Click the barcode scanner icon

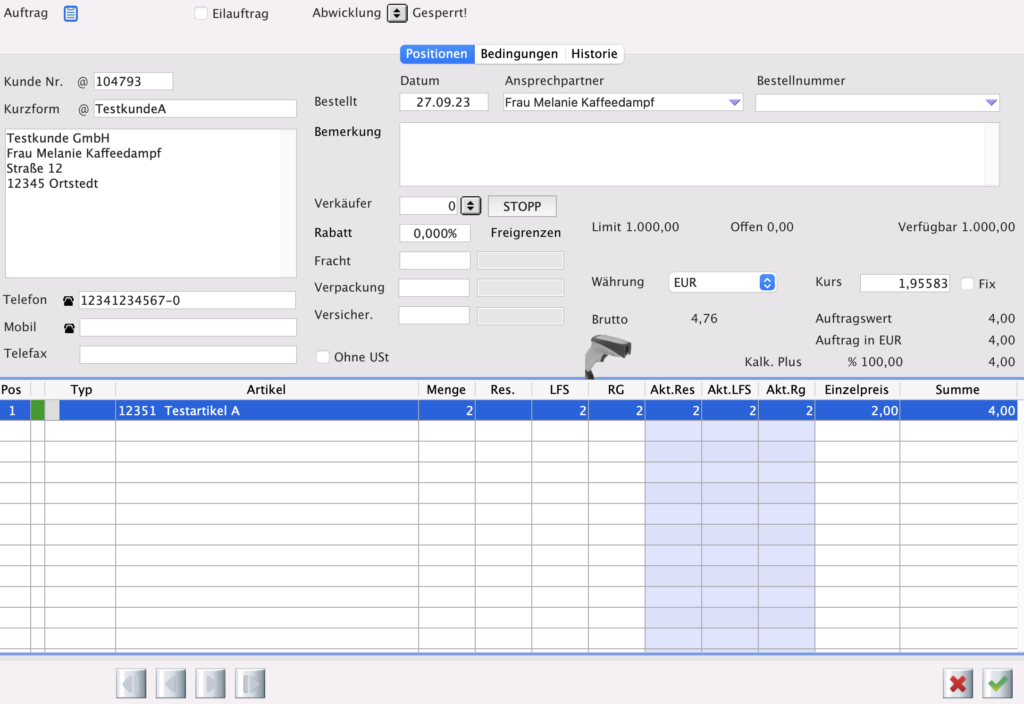[x=607, y=355]
